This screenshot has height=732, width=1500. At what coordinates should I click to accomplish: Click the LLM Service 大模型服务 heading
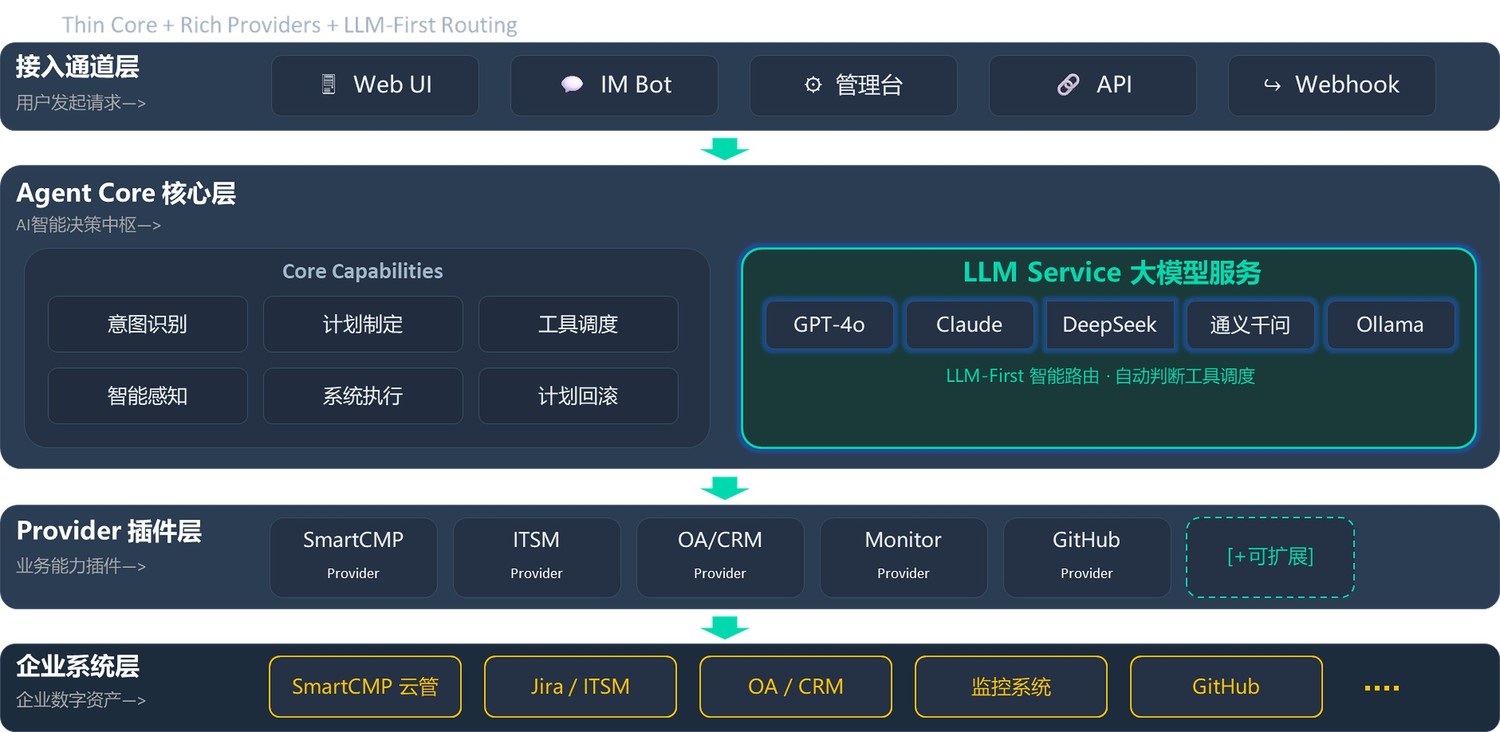coord(1112,272)
